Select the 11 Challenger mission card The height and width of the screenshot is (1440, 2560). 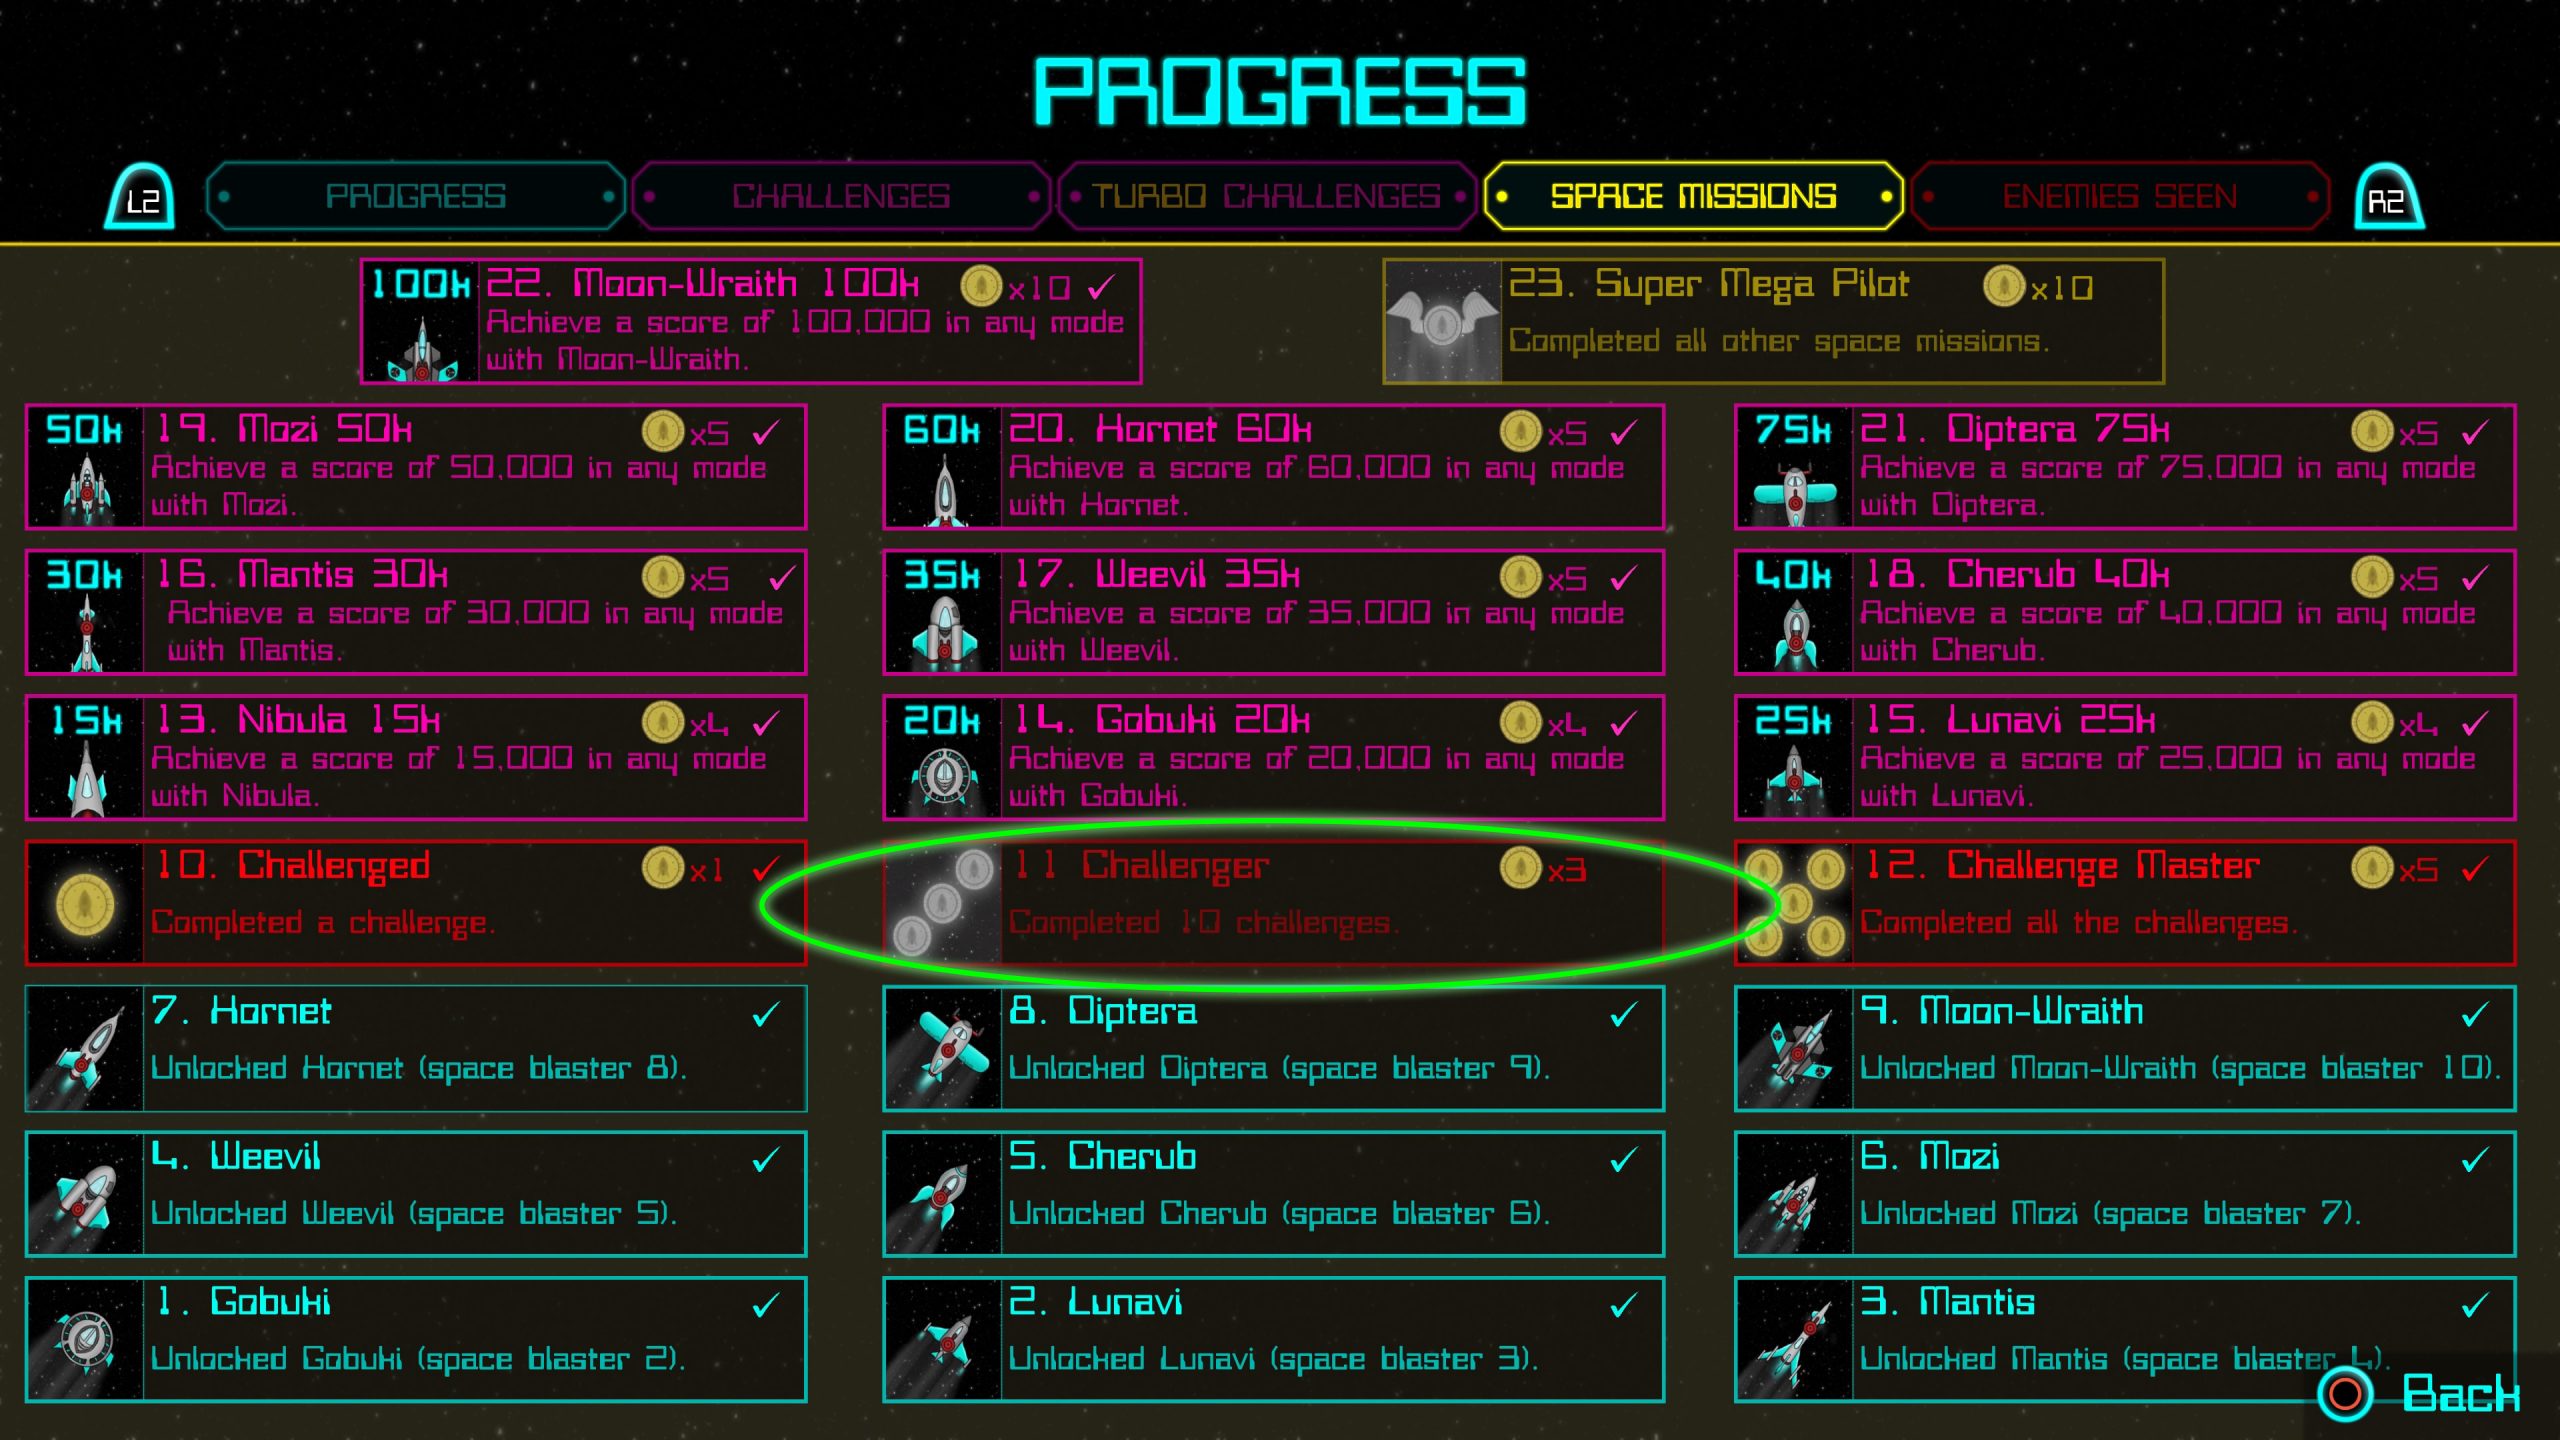click(1274, 903)
